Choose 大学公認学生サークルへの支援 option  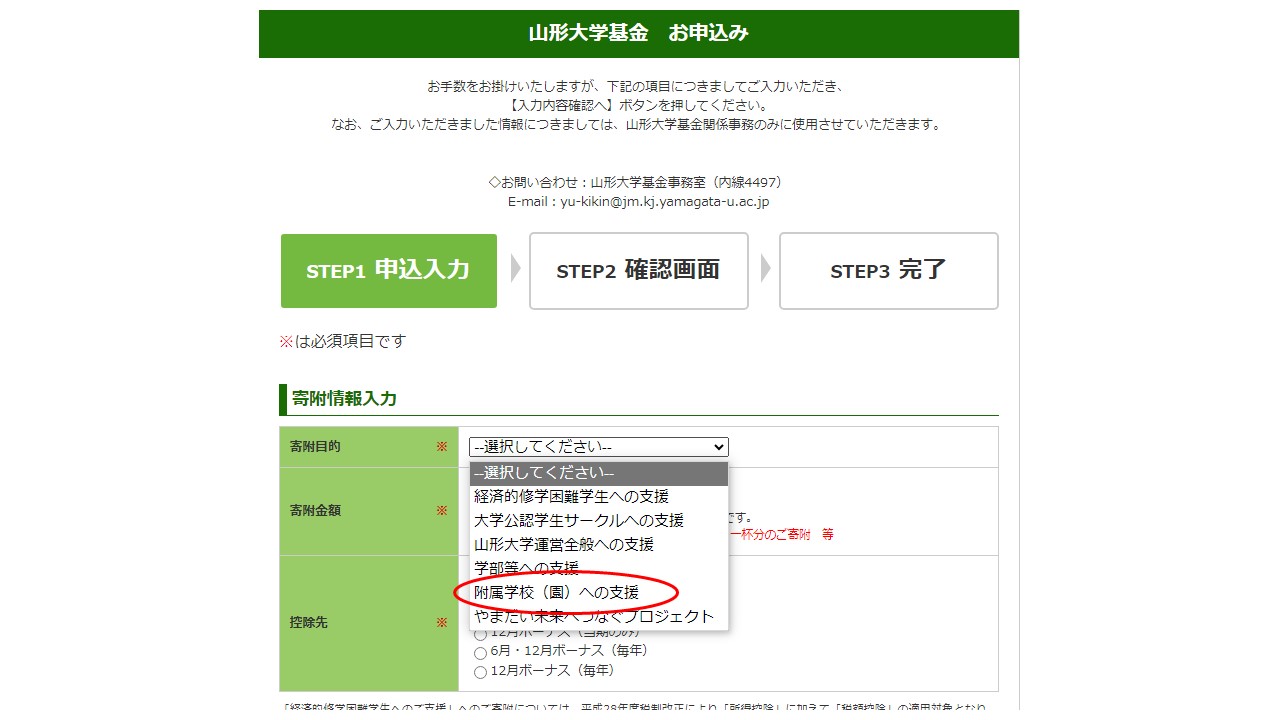click(599, 520)
